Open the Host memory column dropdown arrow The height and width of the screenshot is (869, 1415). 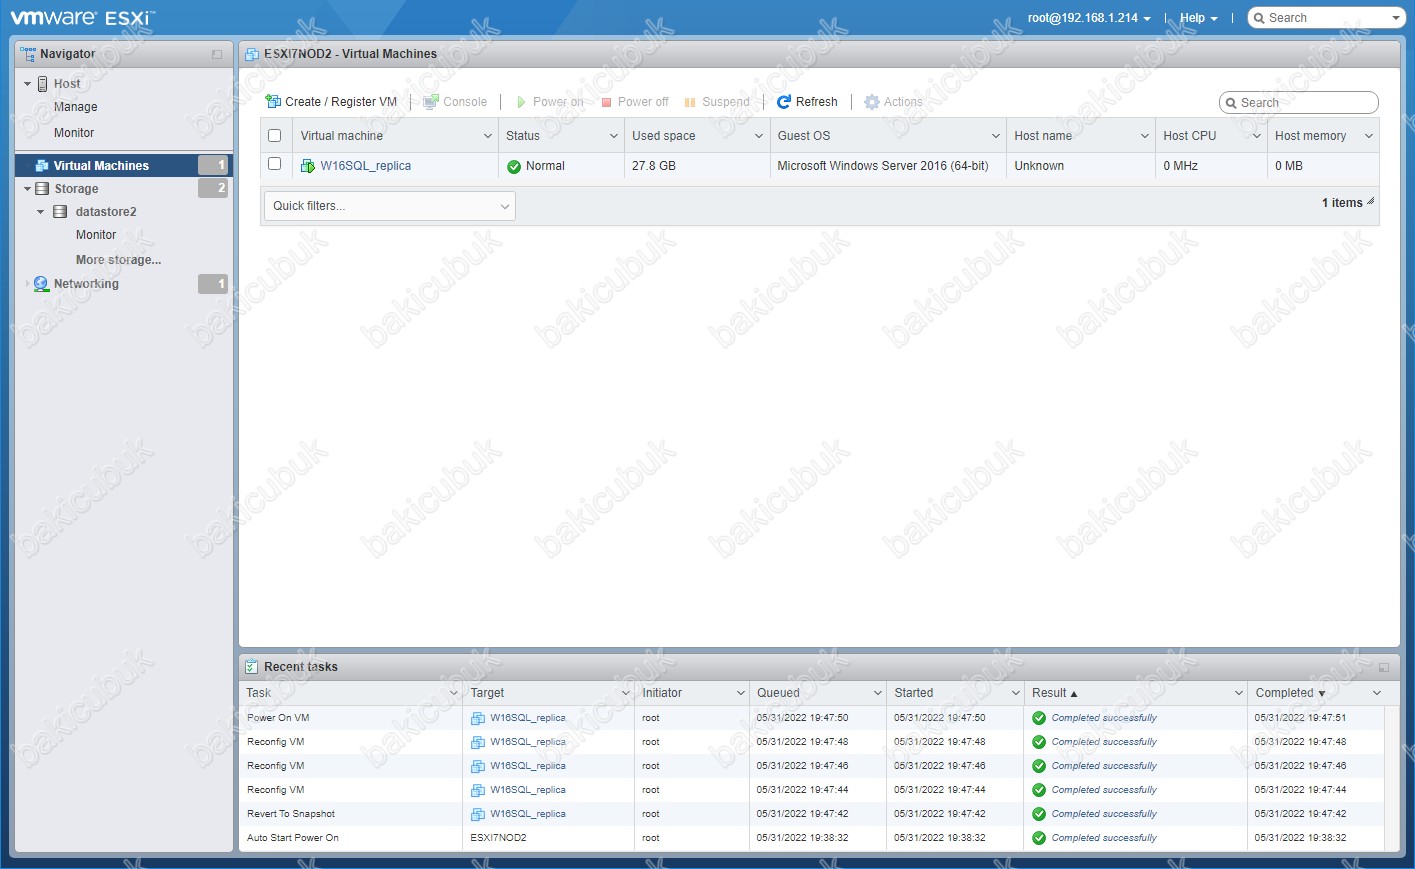pyautogui.click(x=1369, y=136)
